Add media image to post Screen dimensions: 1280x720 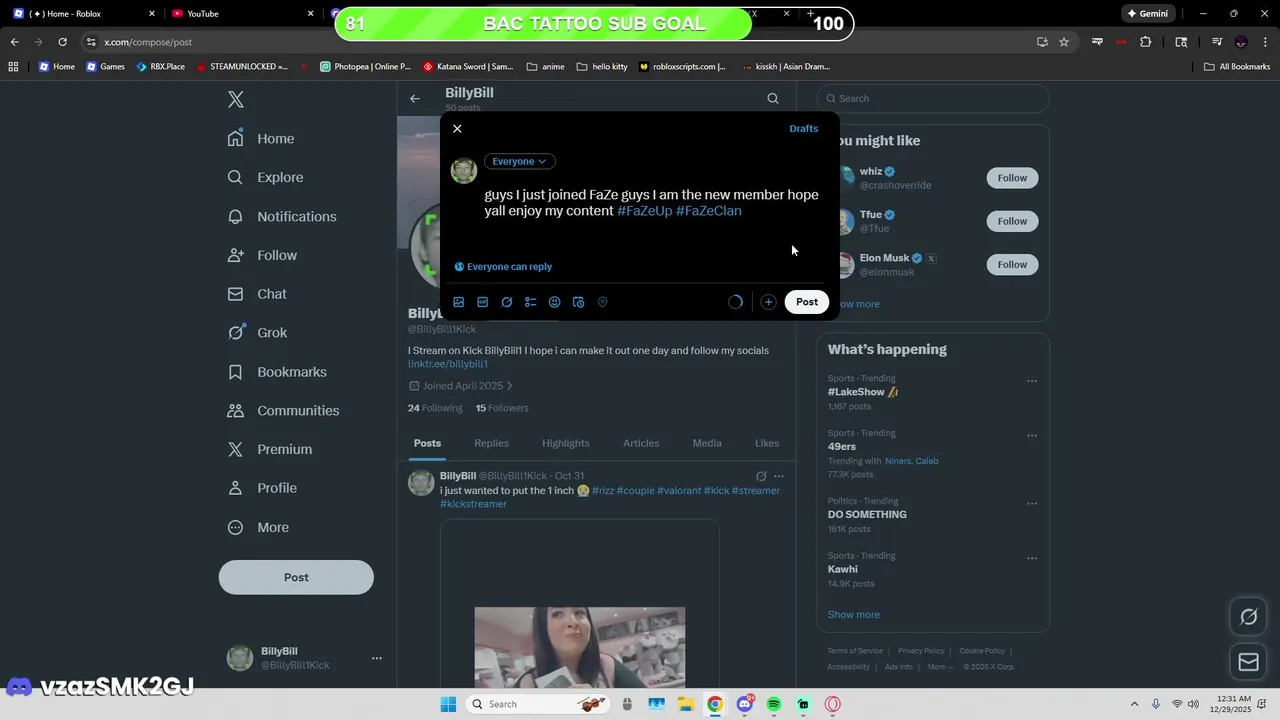(x=459, y=302)
